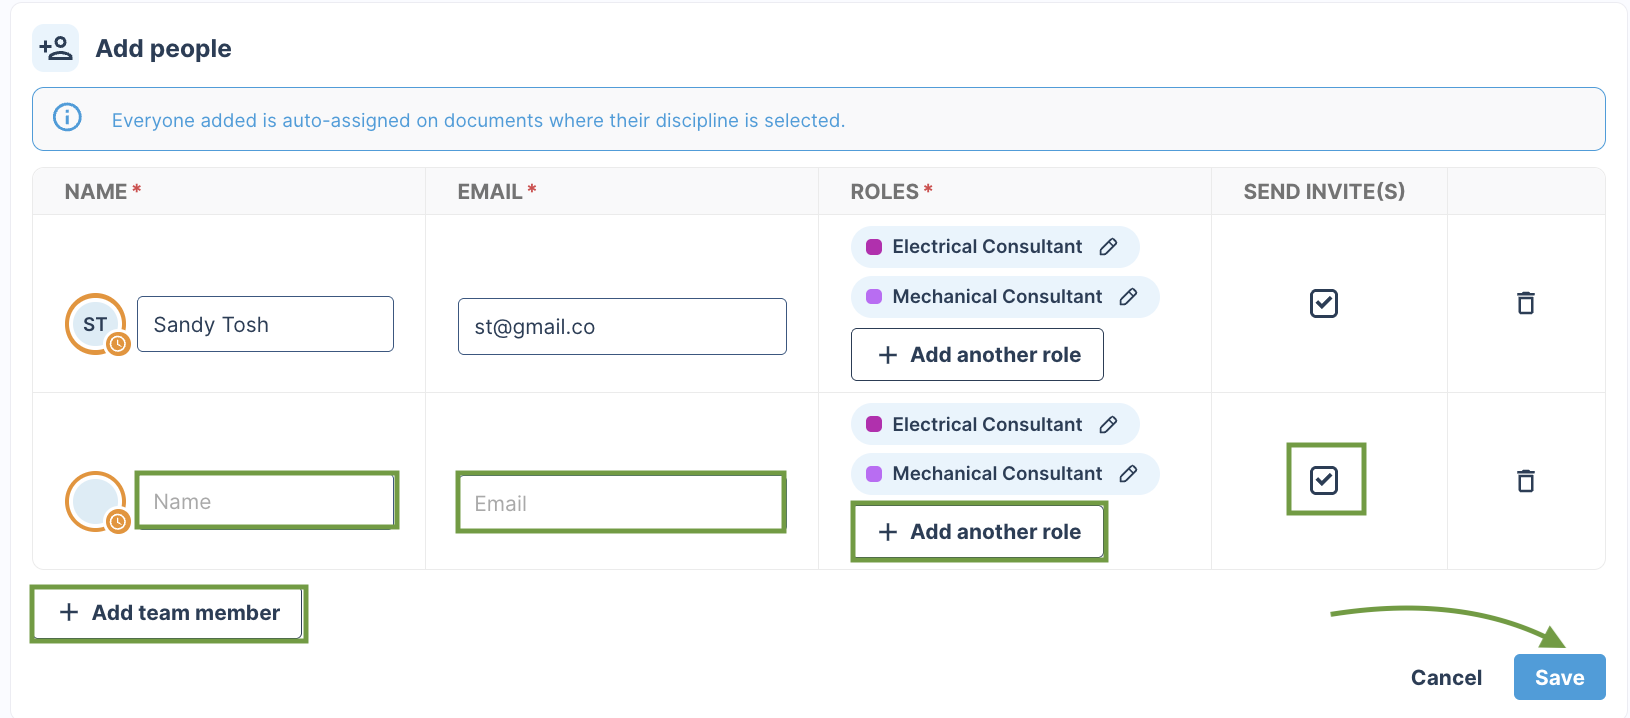Click the st@gmail.co email field
The width and height of the screenshot is (1630, 718).
[x=622, y=326]
